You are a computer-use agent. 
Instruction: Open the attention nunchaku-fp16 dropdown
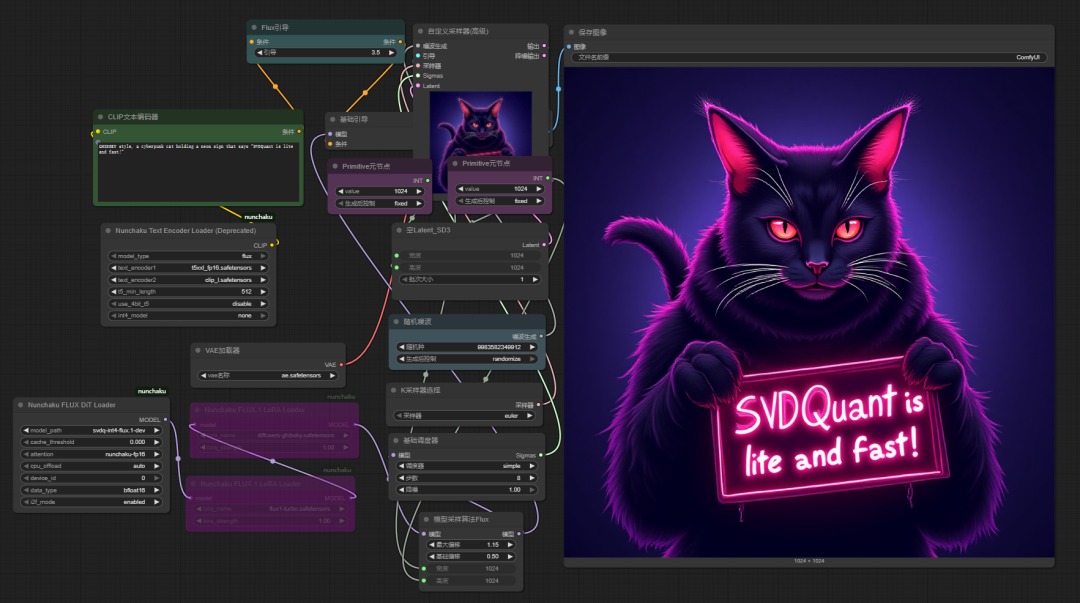click(92, 455)
